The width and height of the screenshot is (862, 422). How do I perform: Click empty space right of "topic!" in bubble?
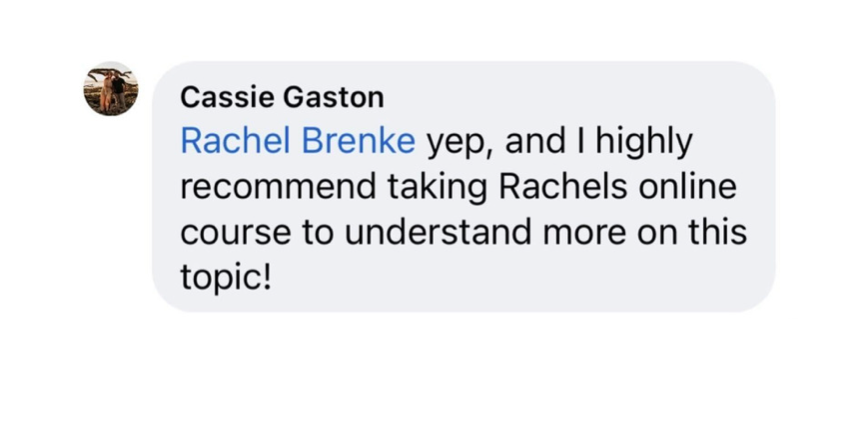click(x=500, y=277)
